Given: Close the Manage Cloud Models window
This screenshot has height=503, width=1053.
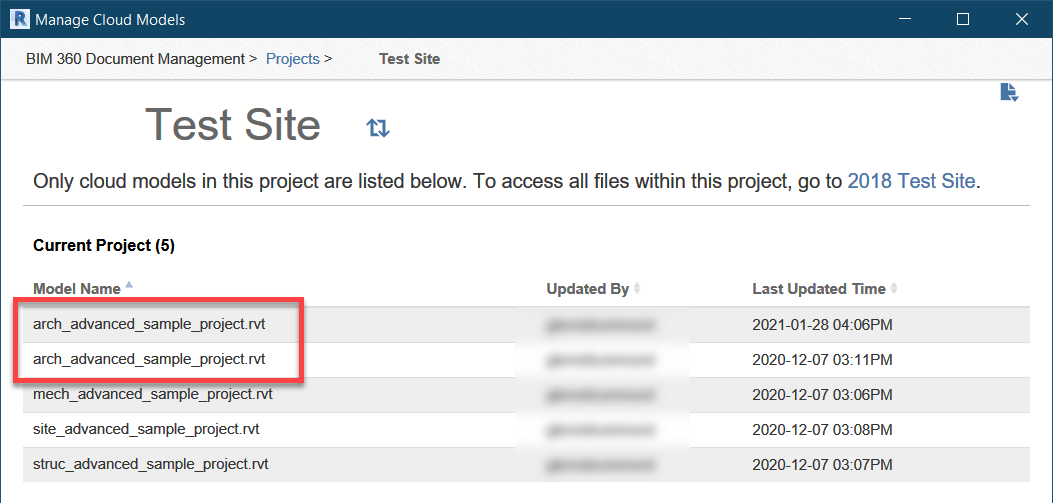Looking at the screenshot, I should pos(1021,19).
